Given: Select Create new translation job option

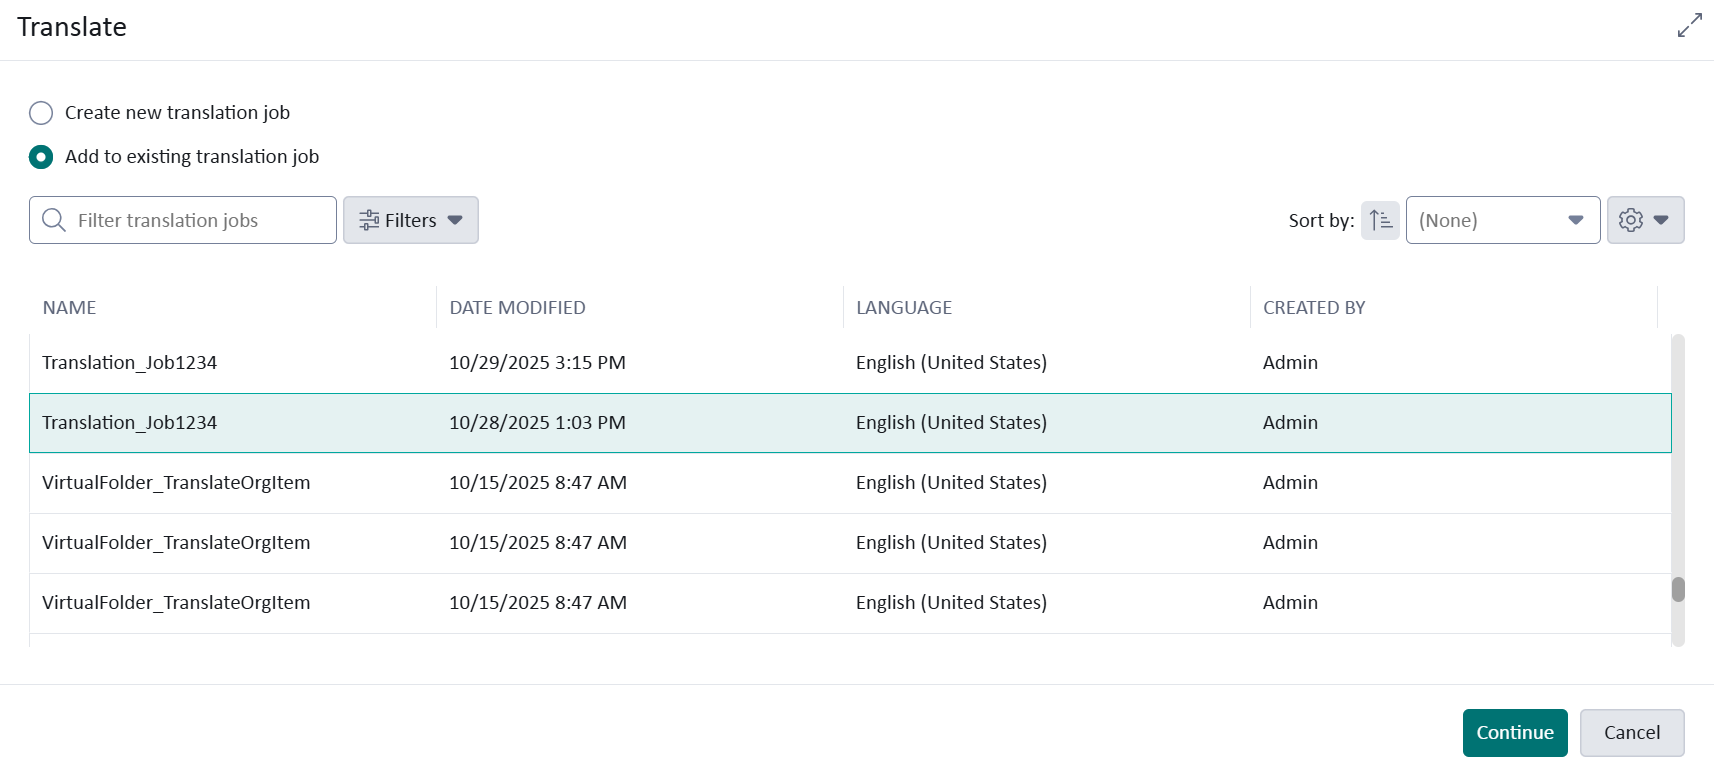Looking at the screenshot, I should click(x=41, y=113).
